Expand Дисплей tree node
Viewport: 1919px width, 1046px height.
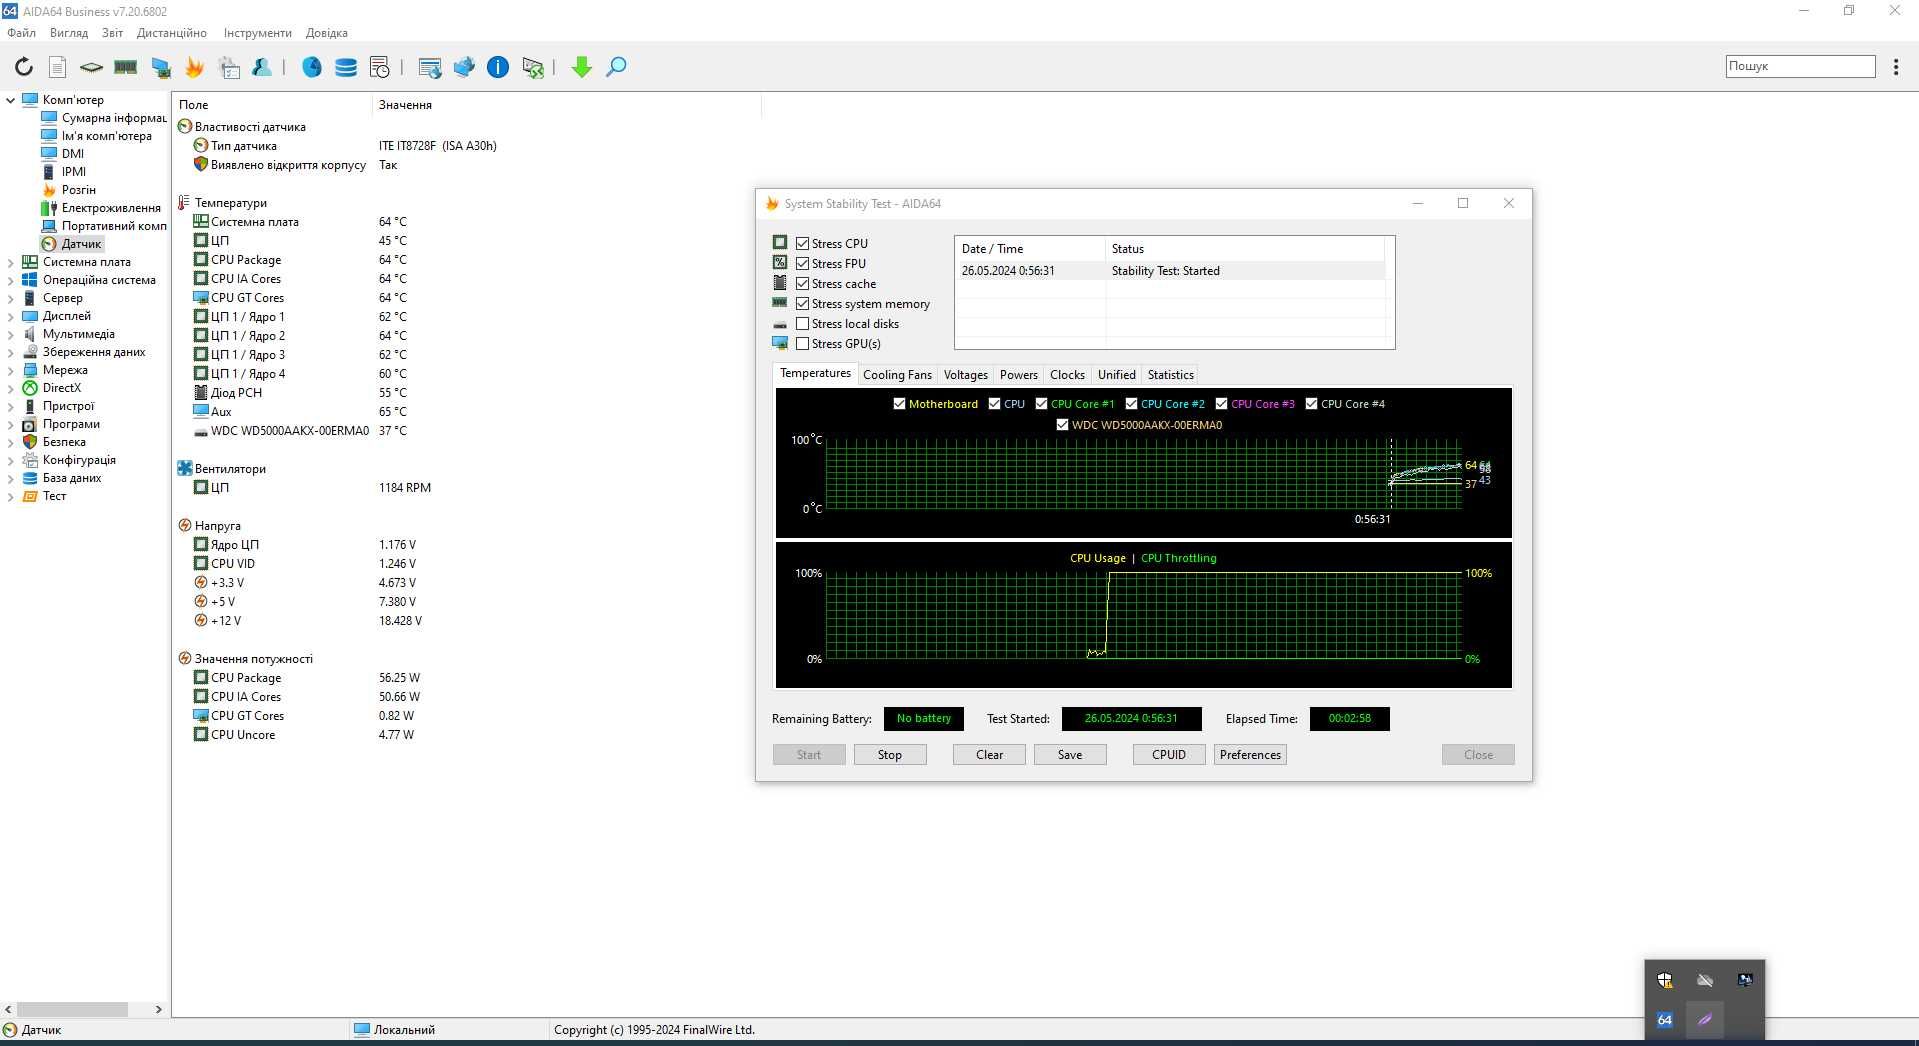point(11,316)
